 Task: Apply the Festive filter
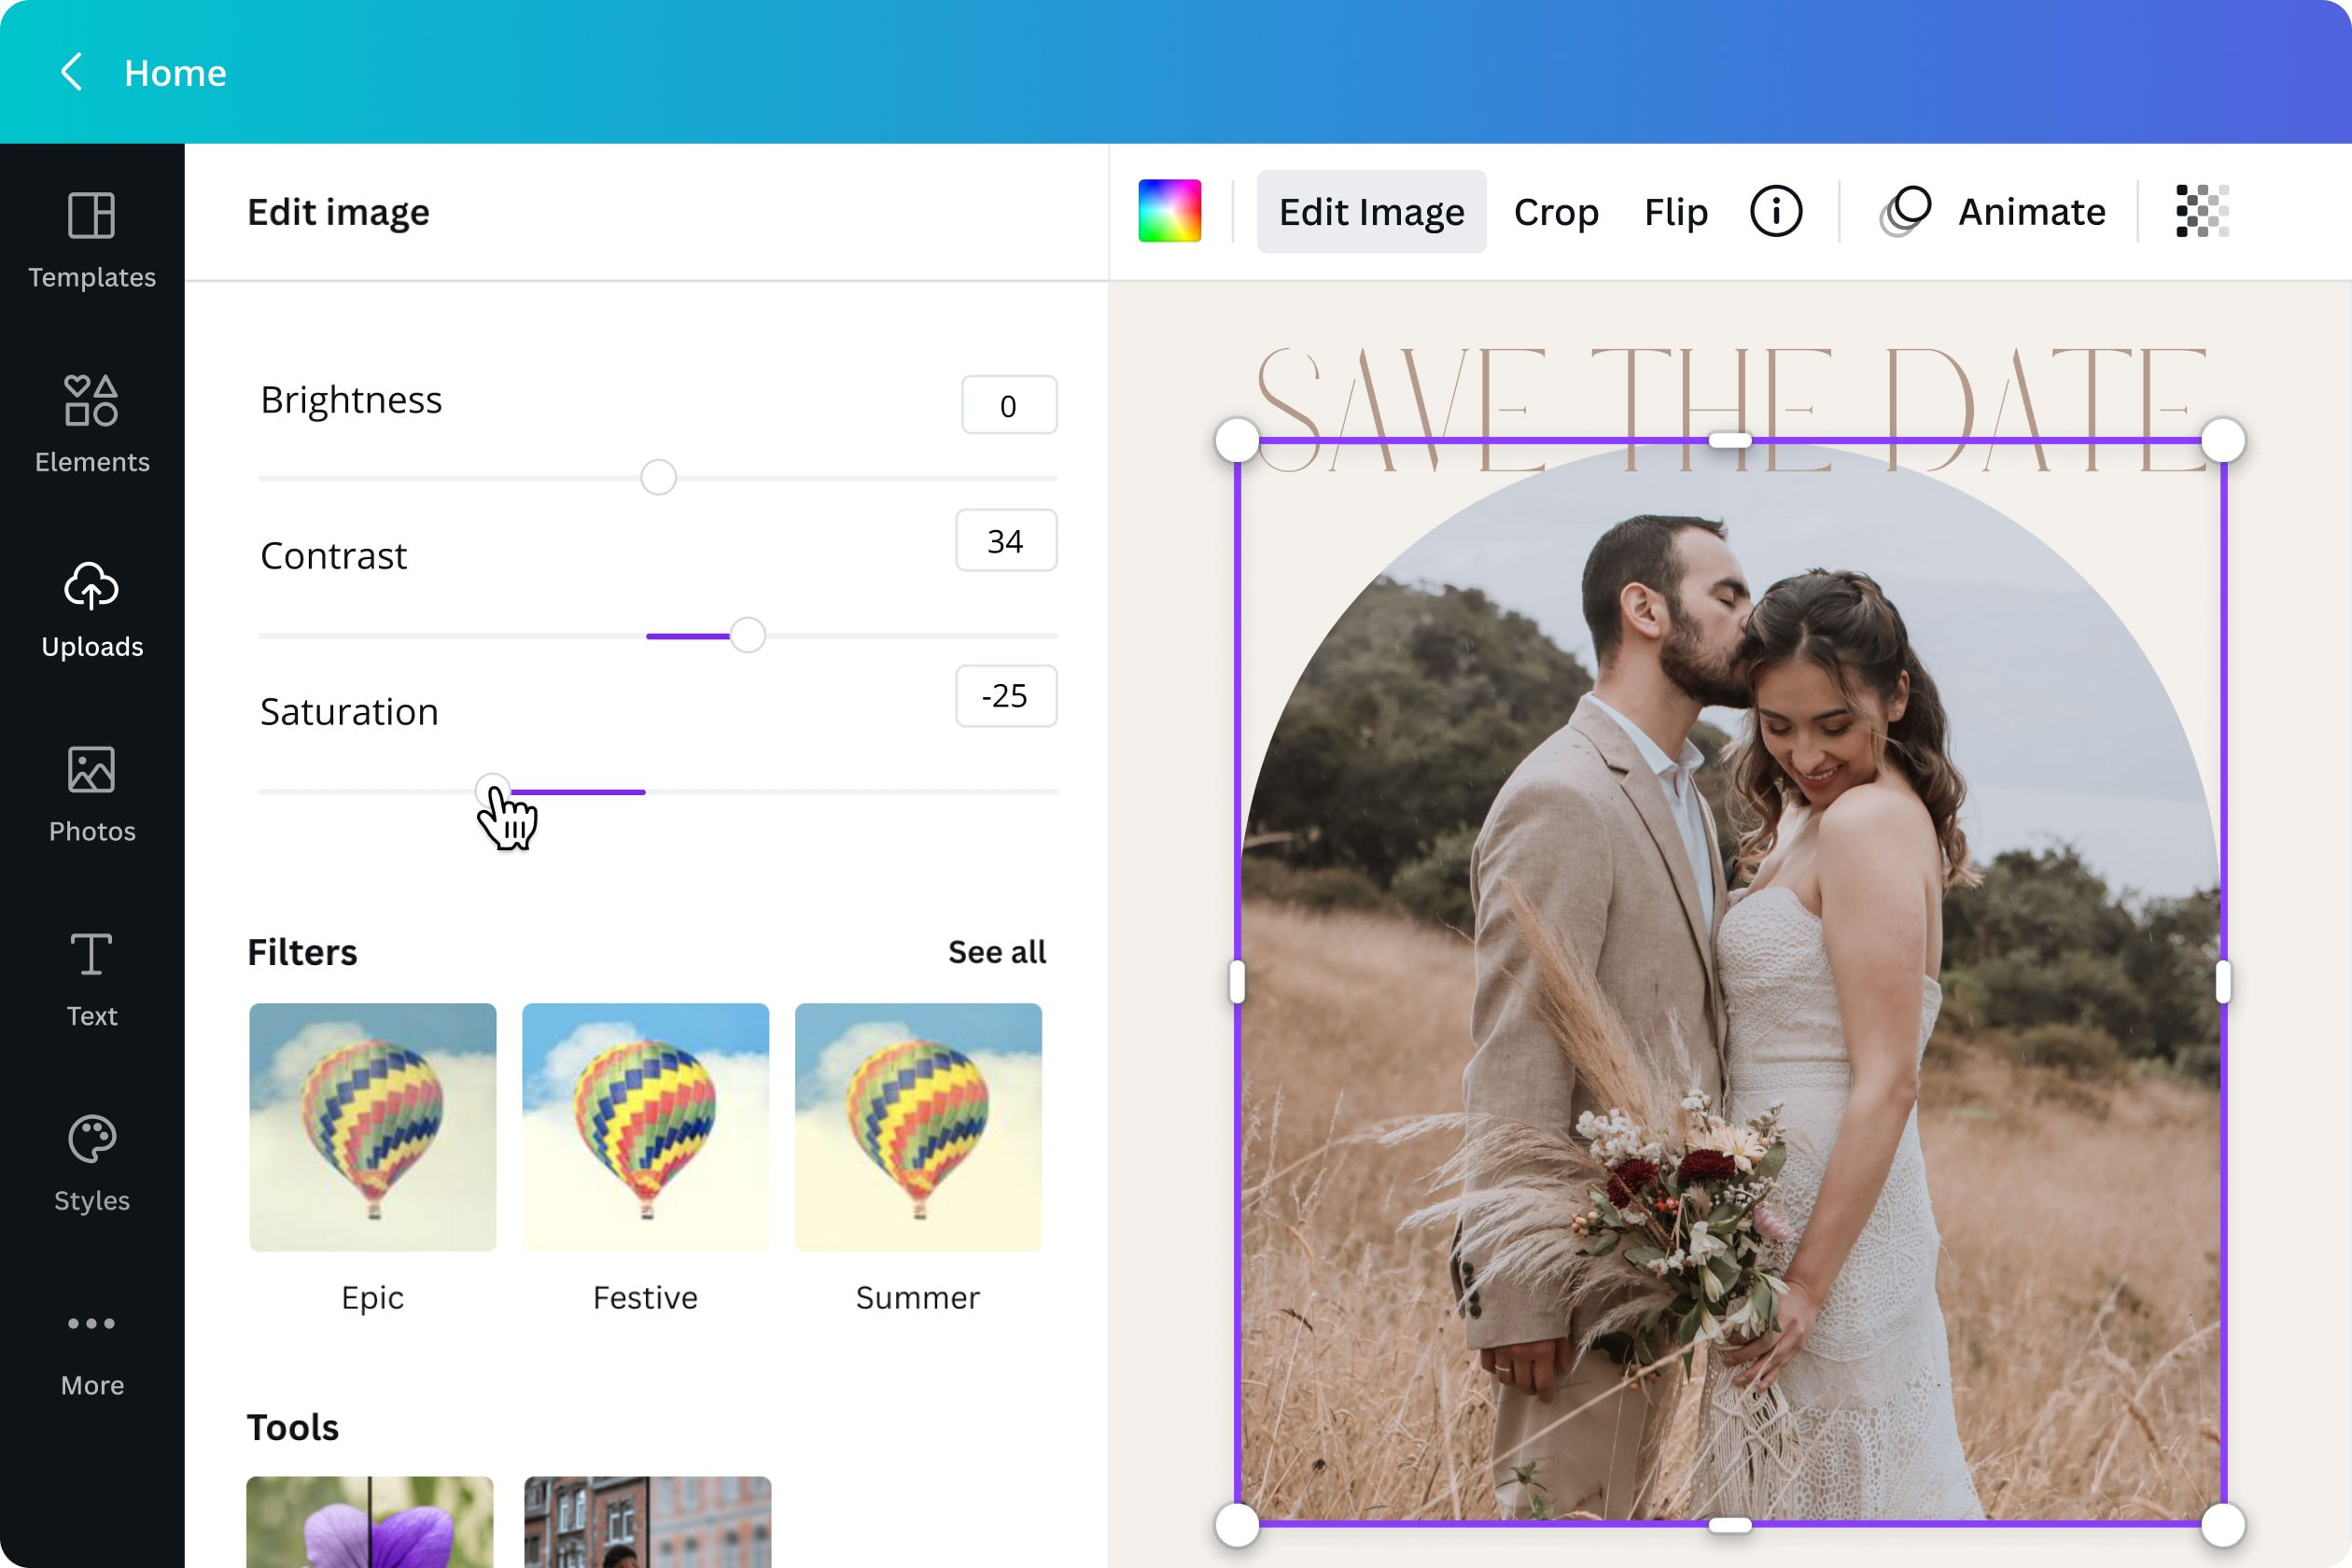pyautogui.click(x=645, y=1128)
